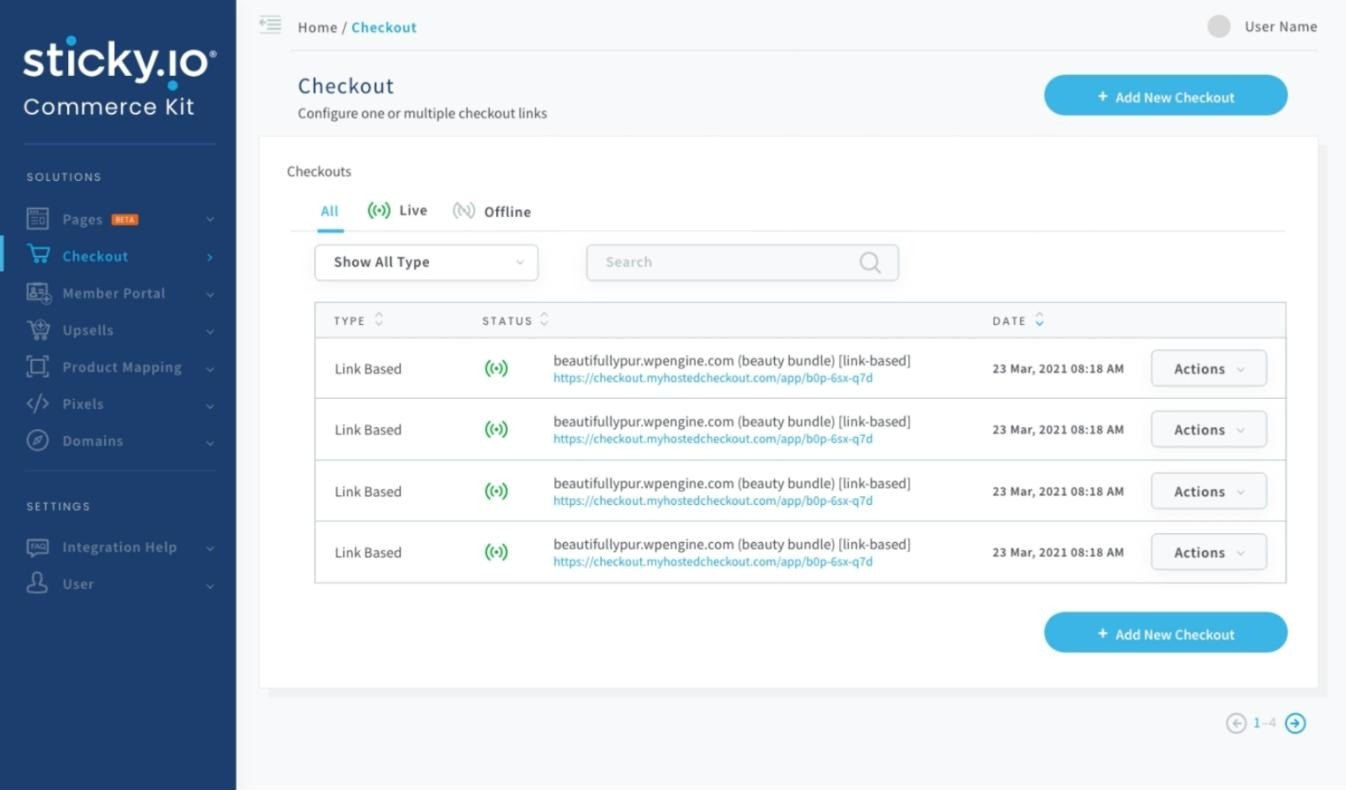
Task: Click the bottom Add New Checkout button
Action: tap(1165, 633)
